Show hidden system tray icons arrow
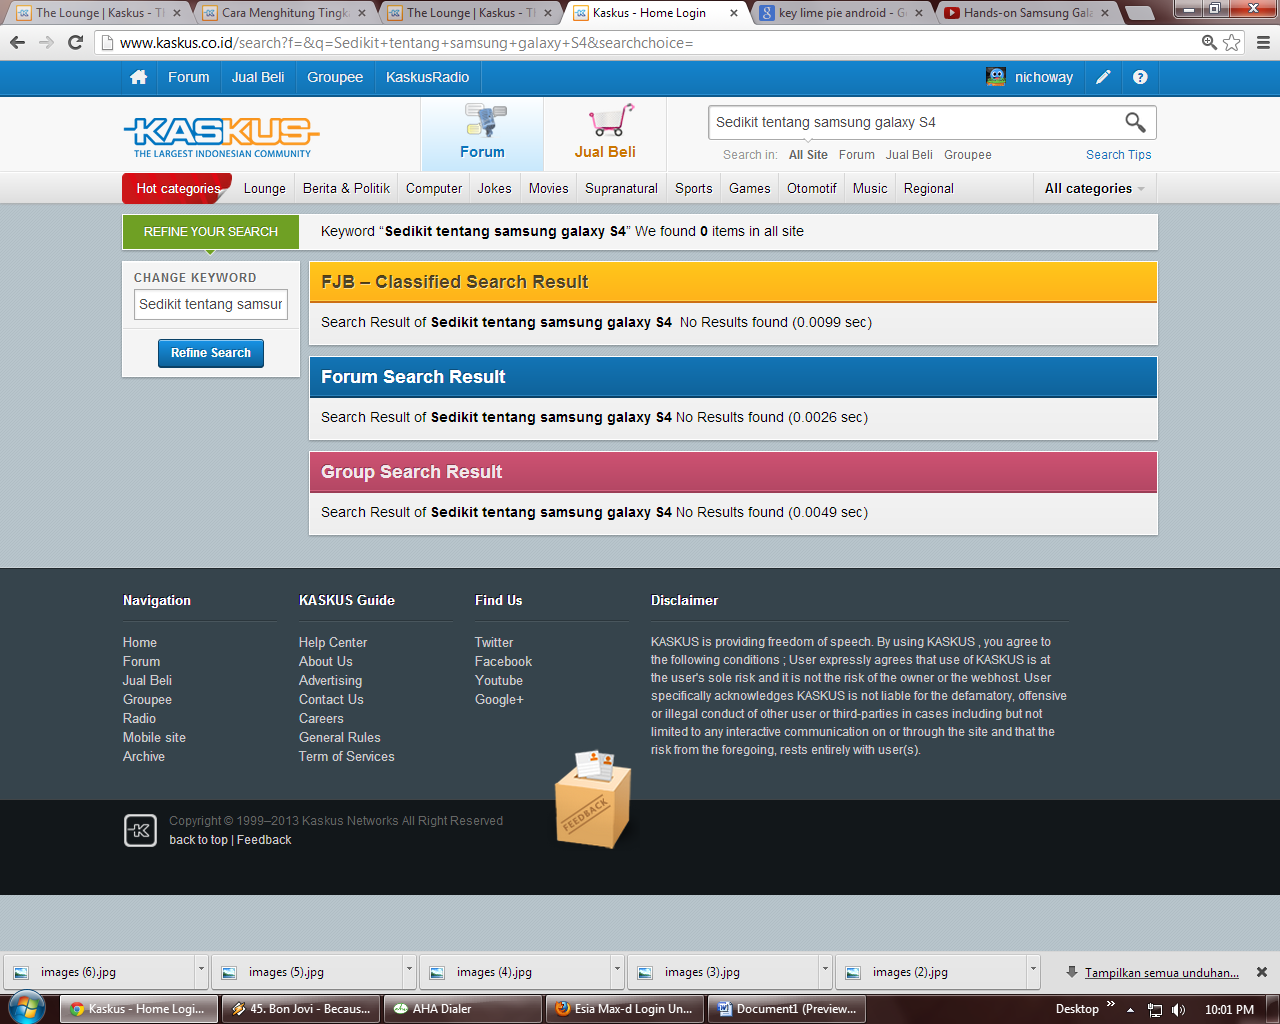This screenshot has width=1280, height=1024. [1131, 1010]
